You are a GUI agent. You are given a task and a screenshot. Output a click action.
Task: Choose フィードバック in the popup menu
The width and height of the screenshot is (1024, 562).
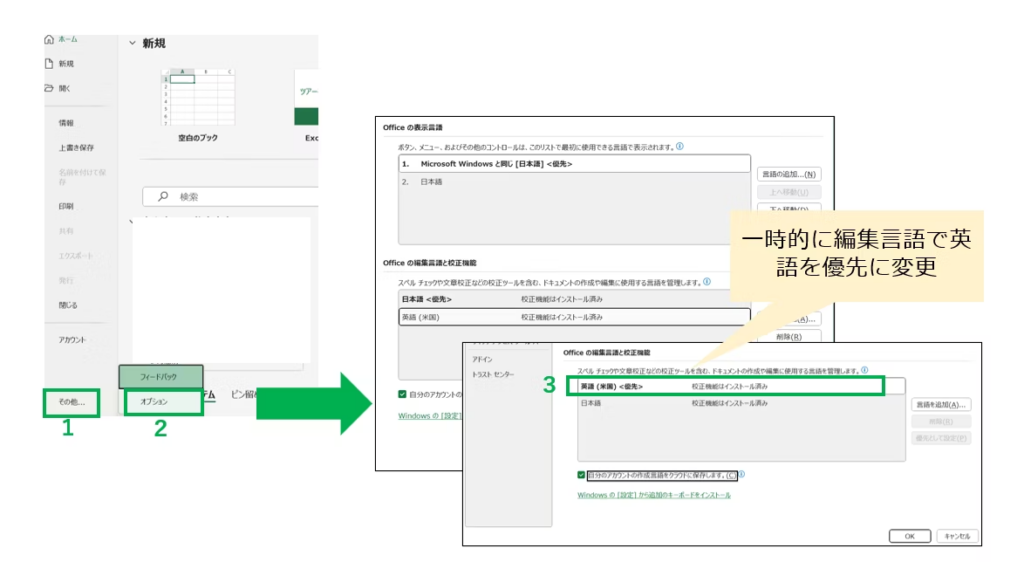pyautogui.click(x=159, y=377)
